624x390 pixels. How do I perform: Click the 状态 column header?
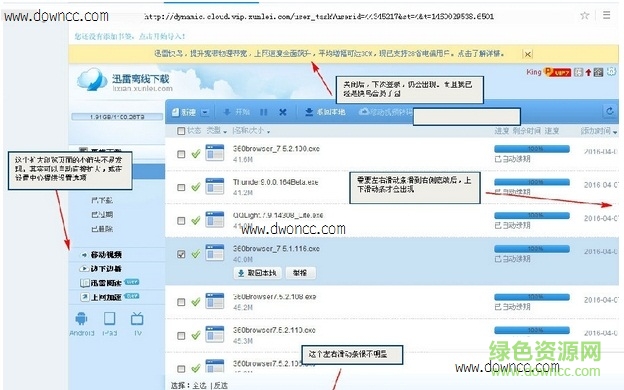[194, 131]
